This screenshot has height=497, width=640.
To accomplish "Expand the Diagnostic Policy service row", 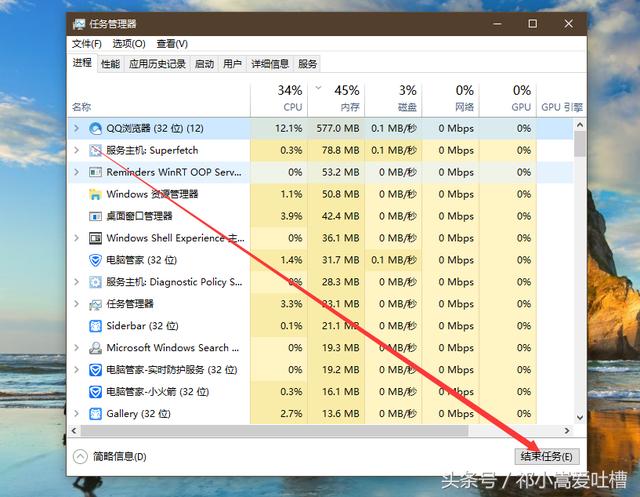I will tap(76, 282).
